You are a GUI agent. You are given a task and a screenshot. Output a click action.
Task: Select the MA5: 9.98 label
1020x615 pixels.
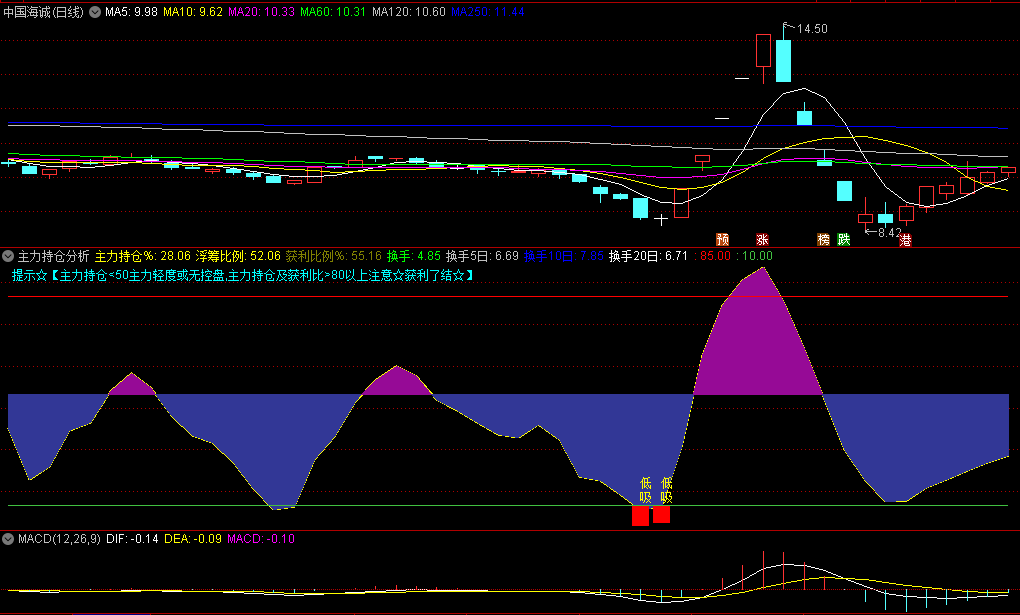[131, 12]
